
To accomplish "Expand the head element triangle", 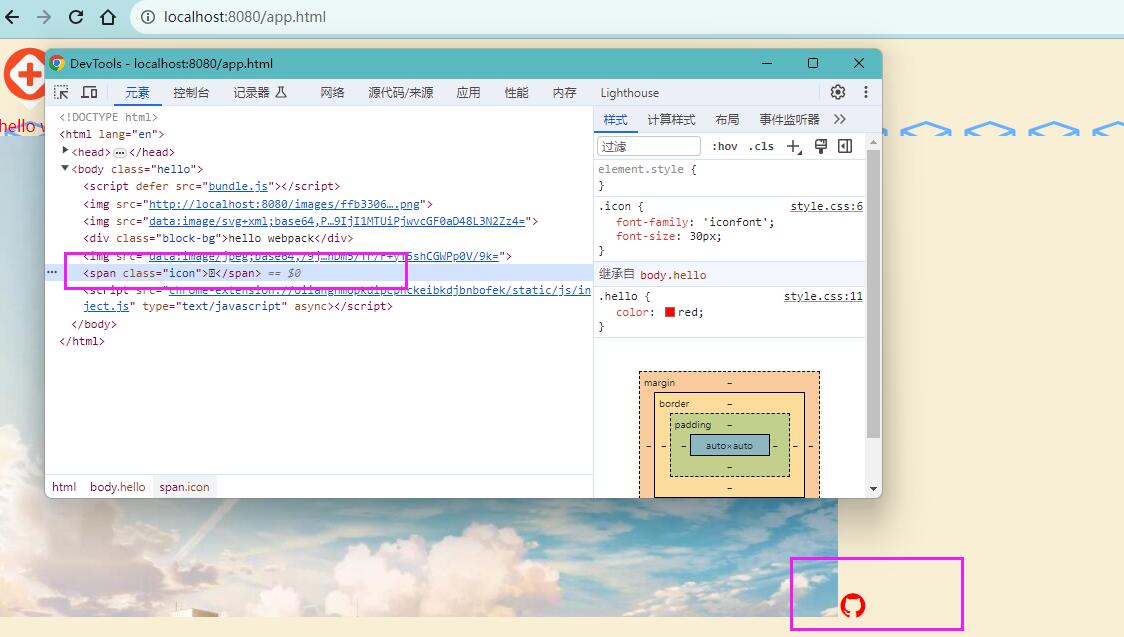I will 65,150.
